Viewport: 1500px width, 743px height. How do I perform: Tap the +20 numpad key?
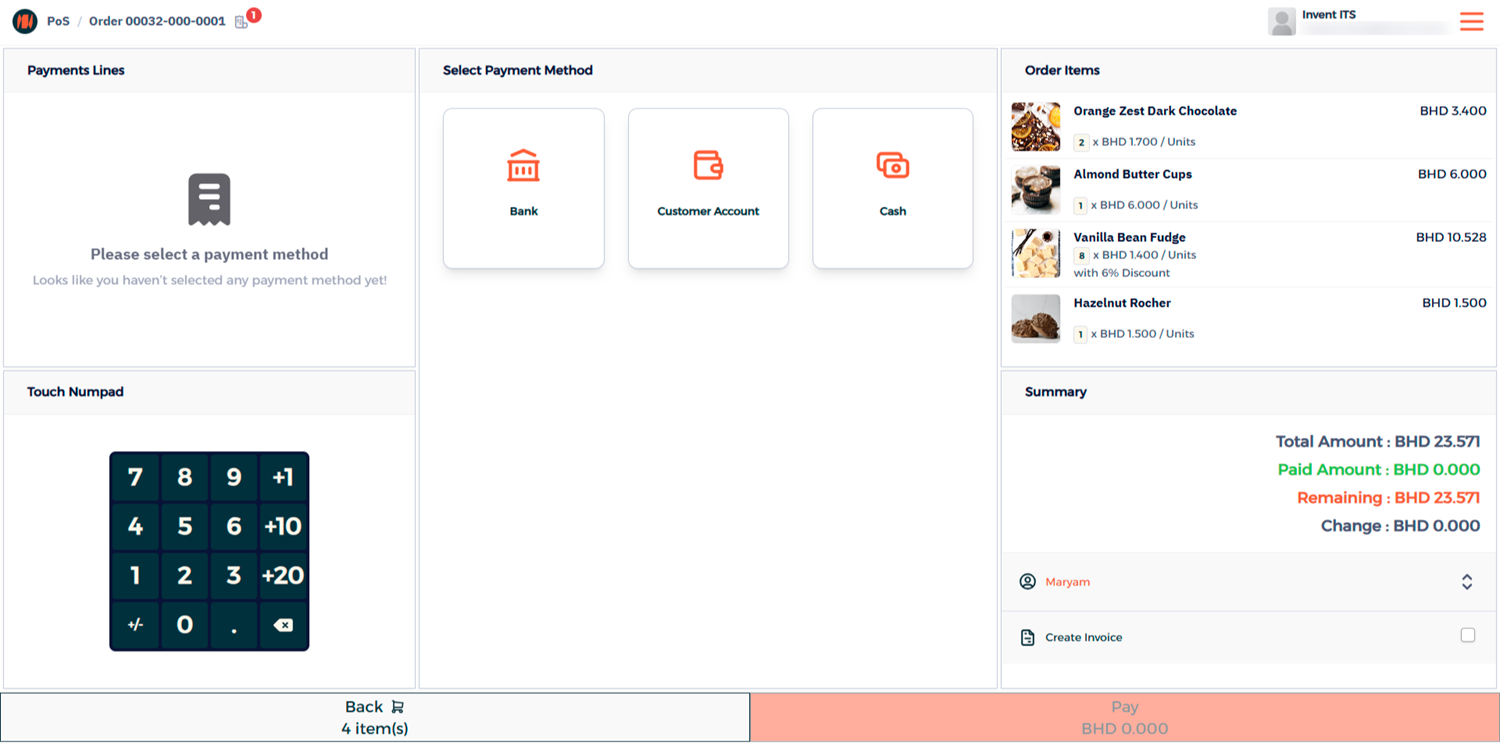283,576
